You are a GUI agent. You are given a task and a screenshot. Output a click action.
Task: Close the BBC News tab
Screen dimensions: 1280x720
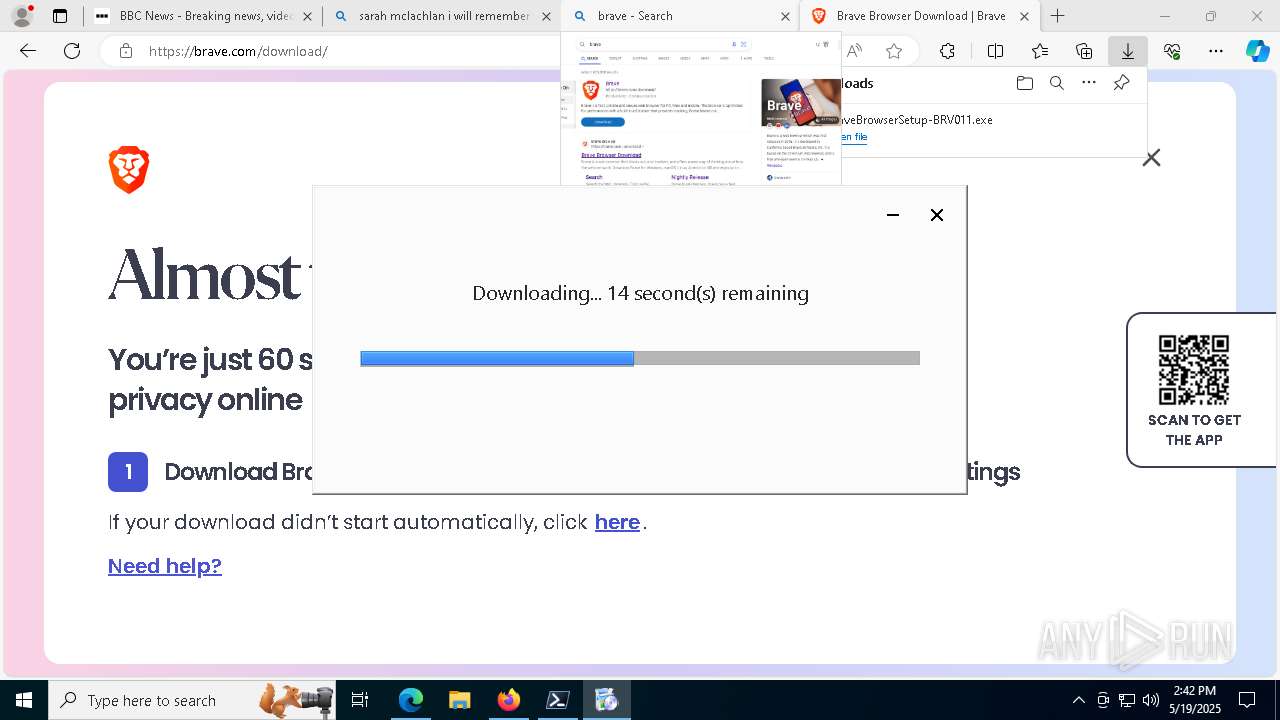(307, 16)
